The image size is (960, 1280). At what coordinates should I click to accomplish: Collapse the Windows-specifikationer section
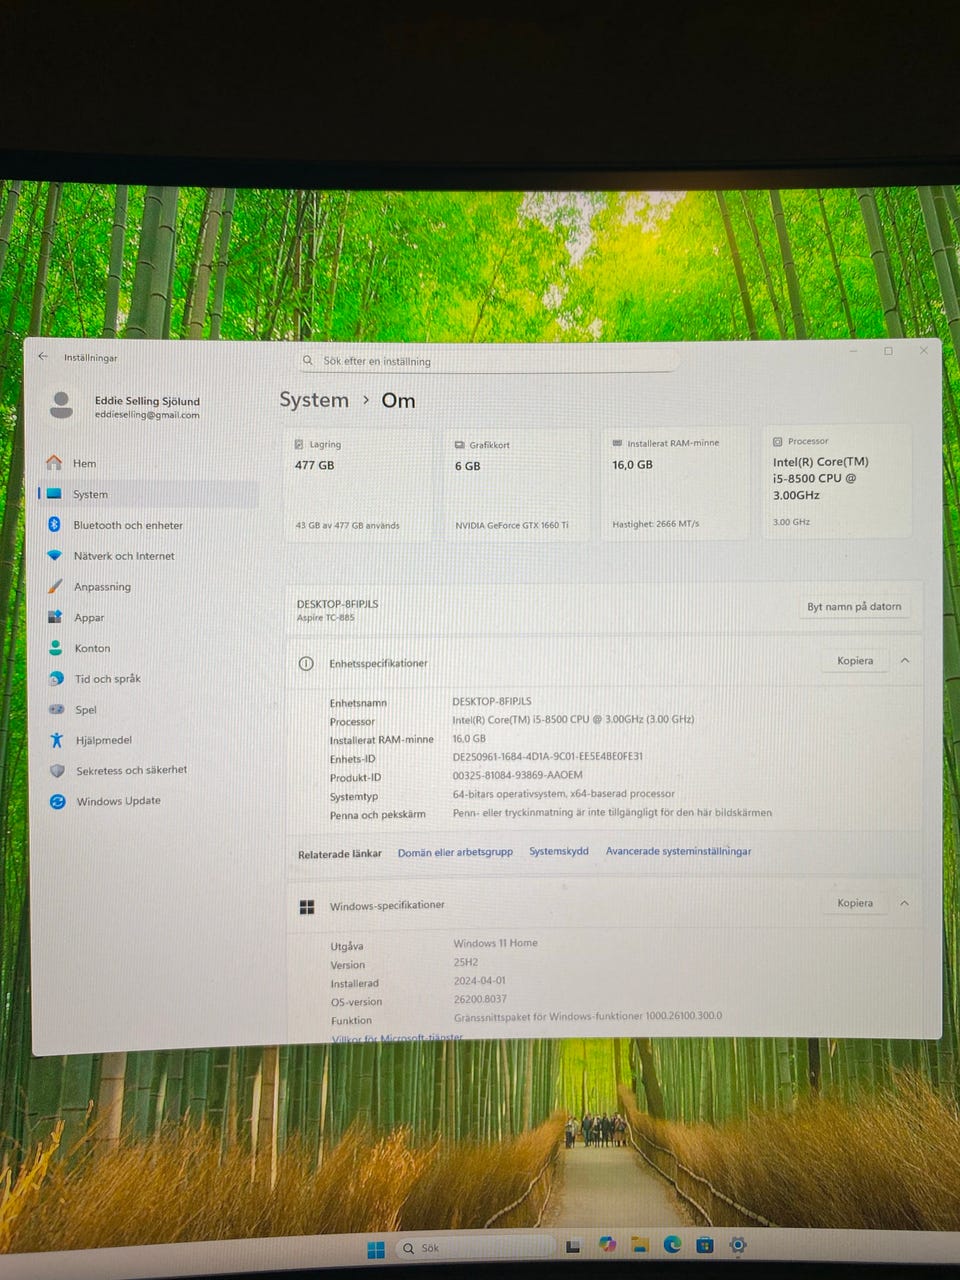click(x=904, y=903)
